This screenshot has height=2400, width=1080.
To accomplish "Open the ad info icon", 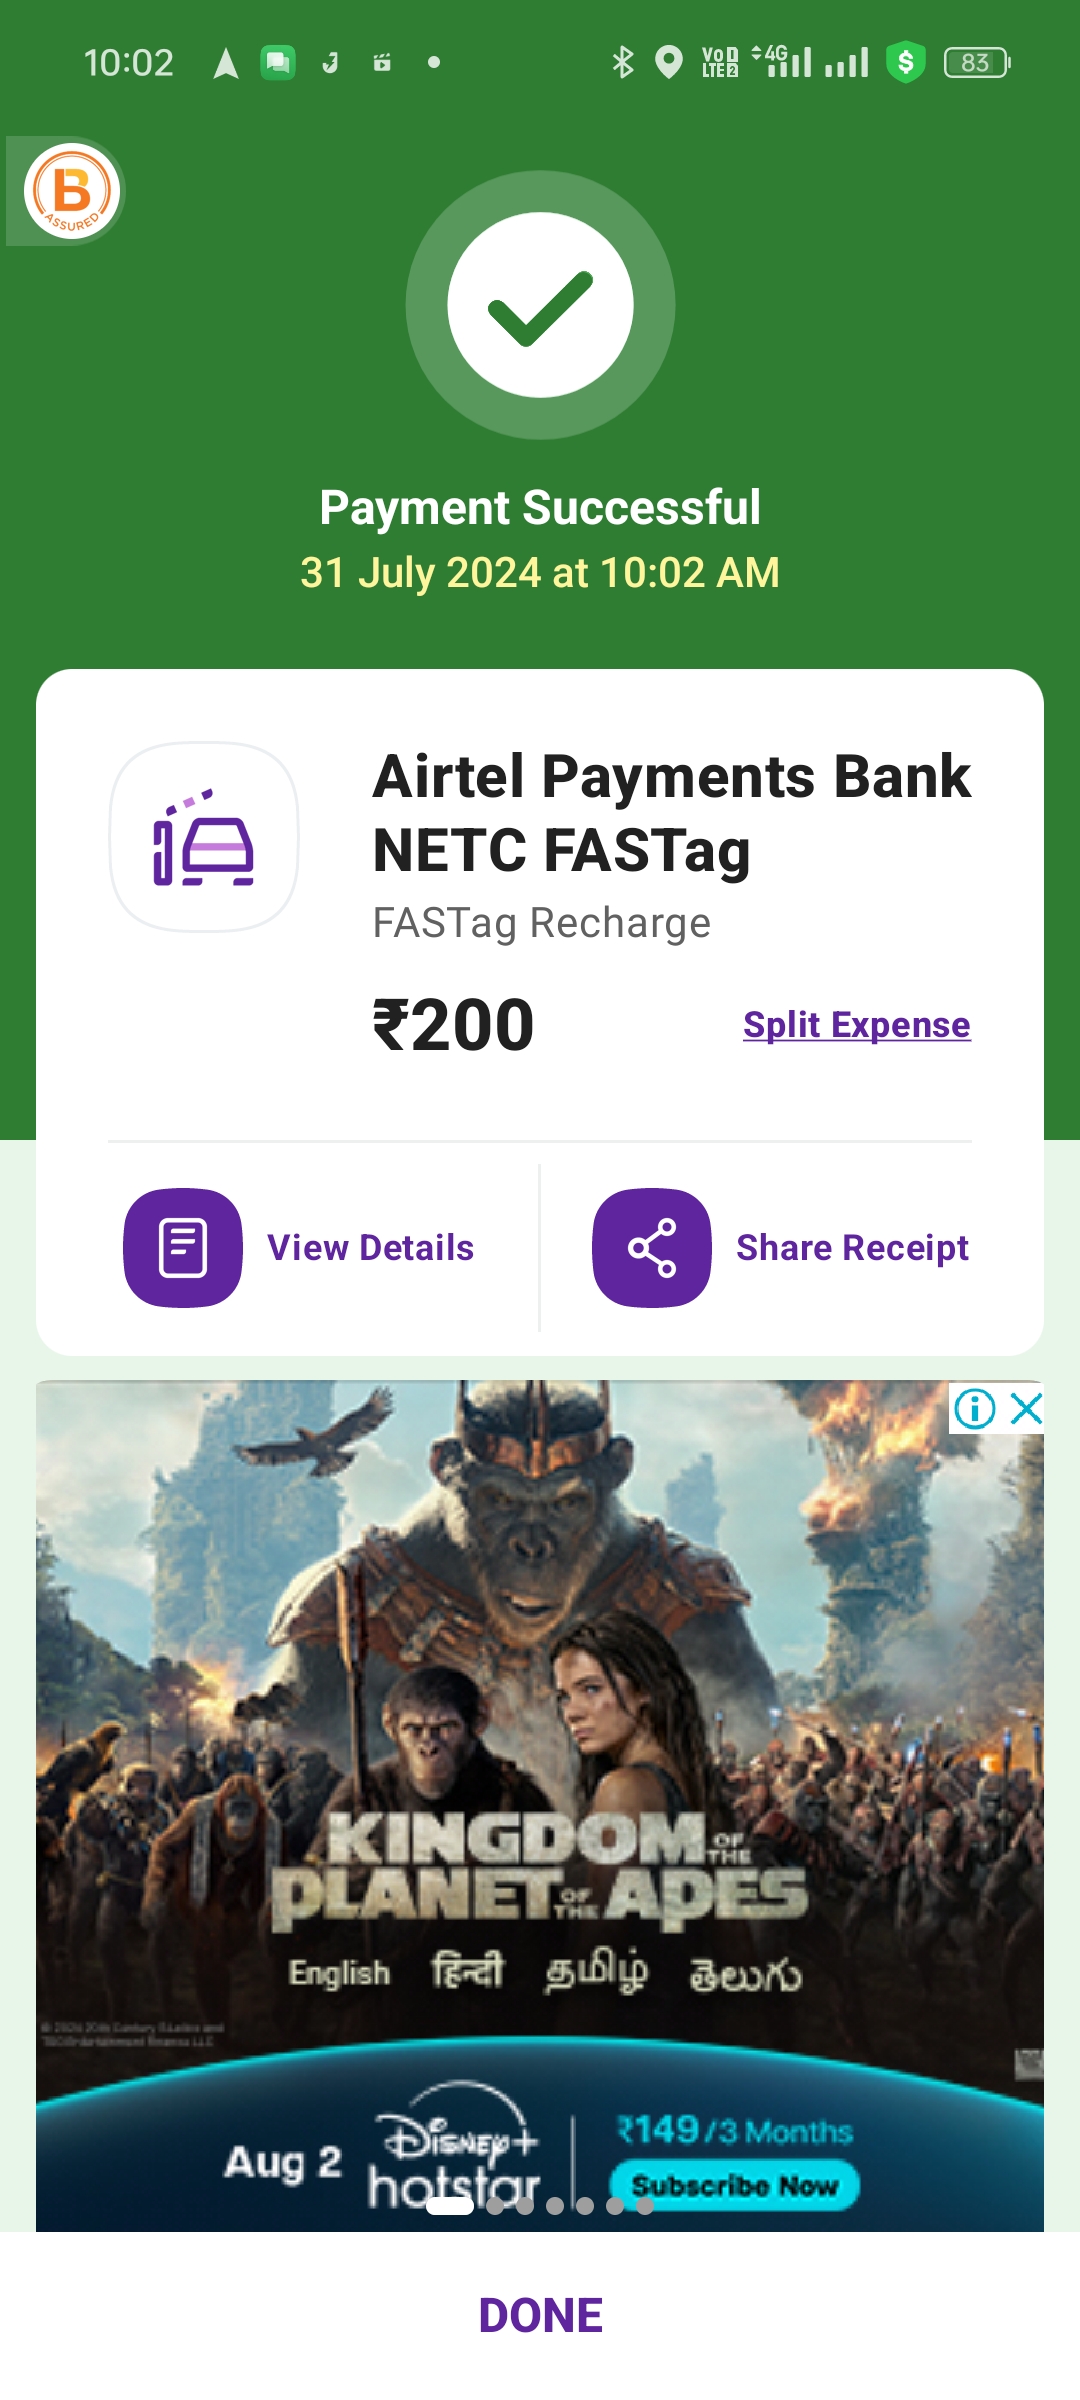I will tap(974, 1408).
